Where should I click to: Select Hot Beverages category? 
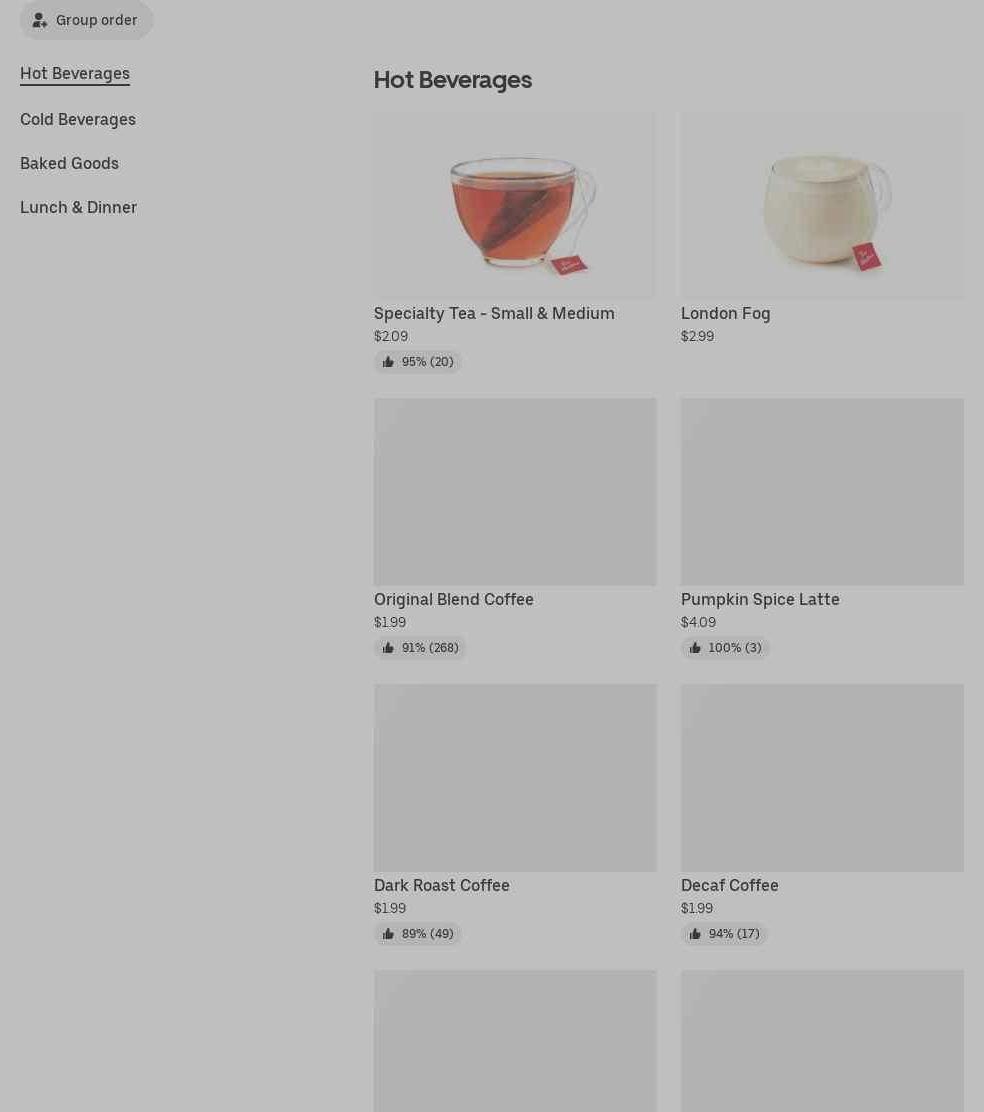pyautogui.click(x=75, y=74)
